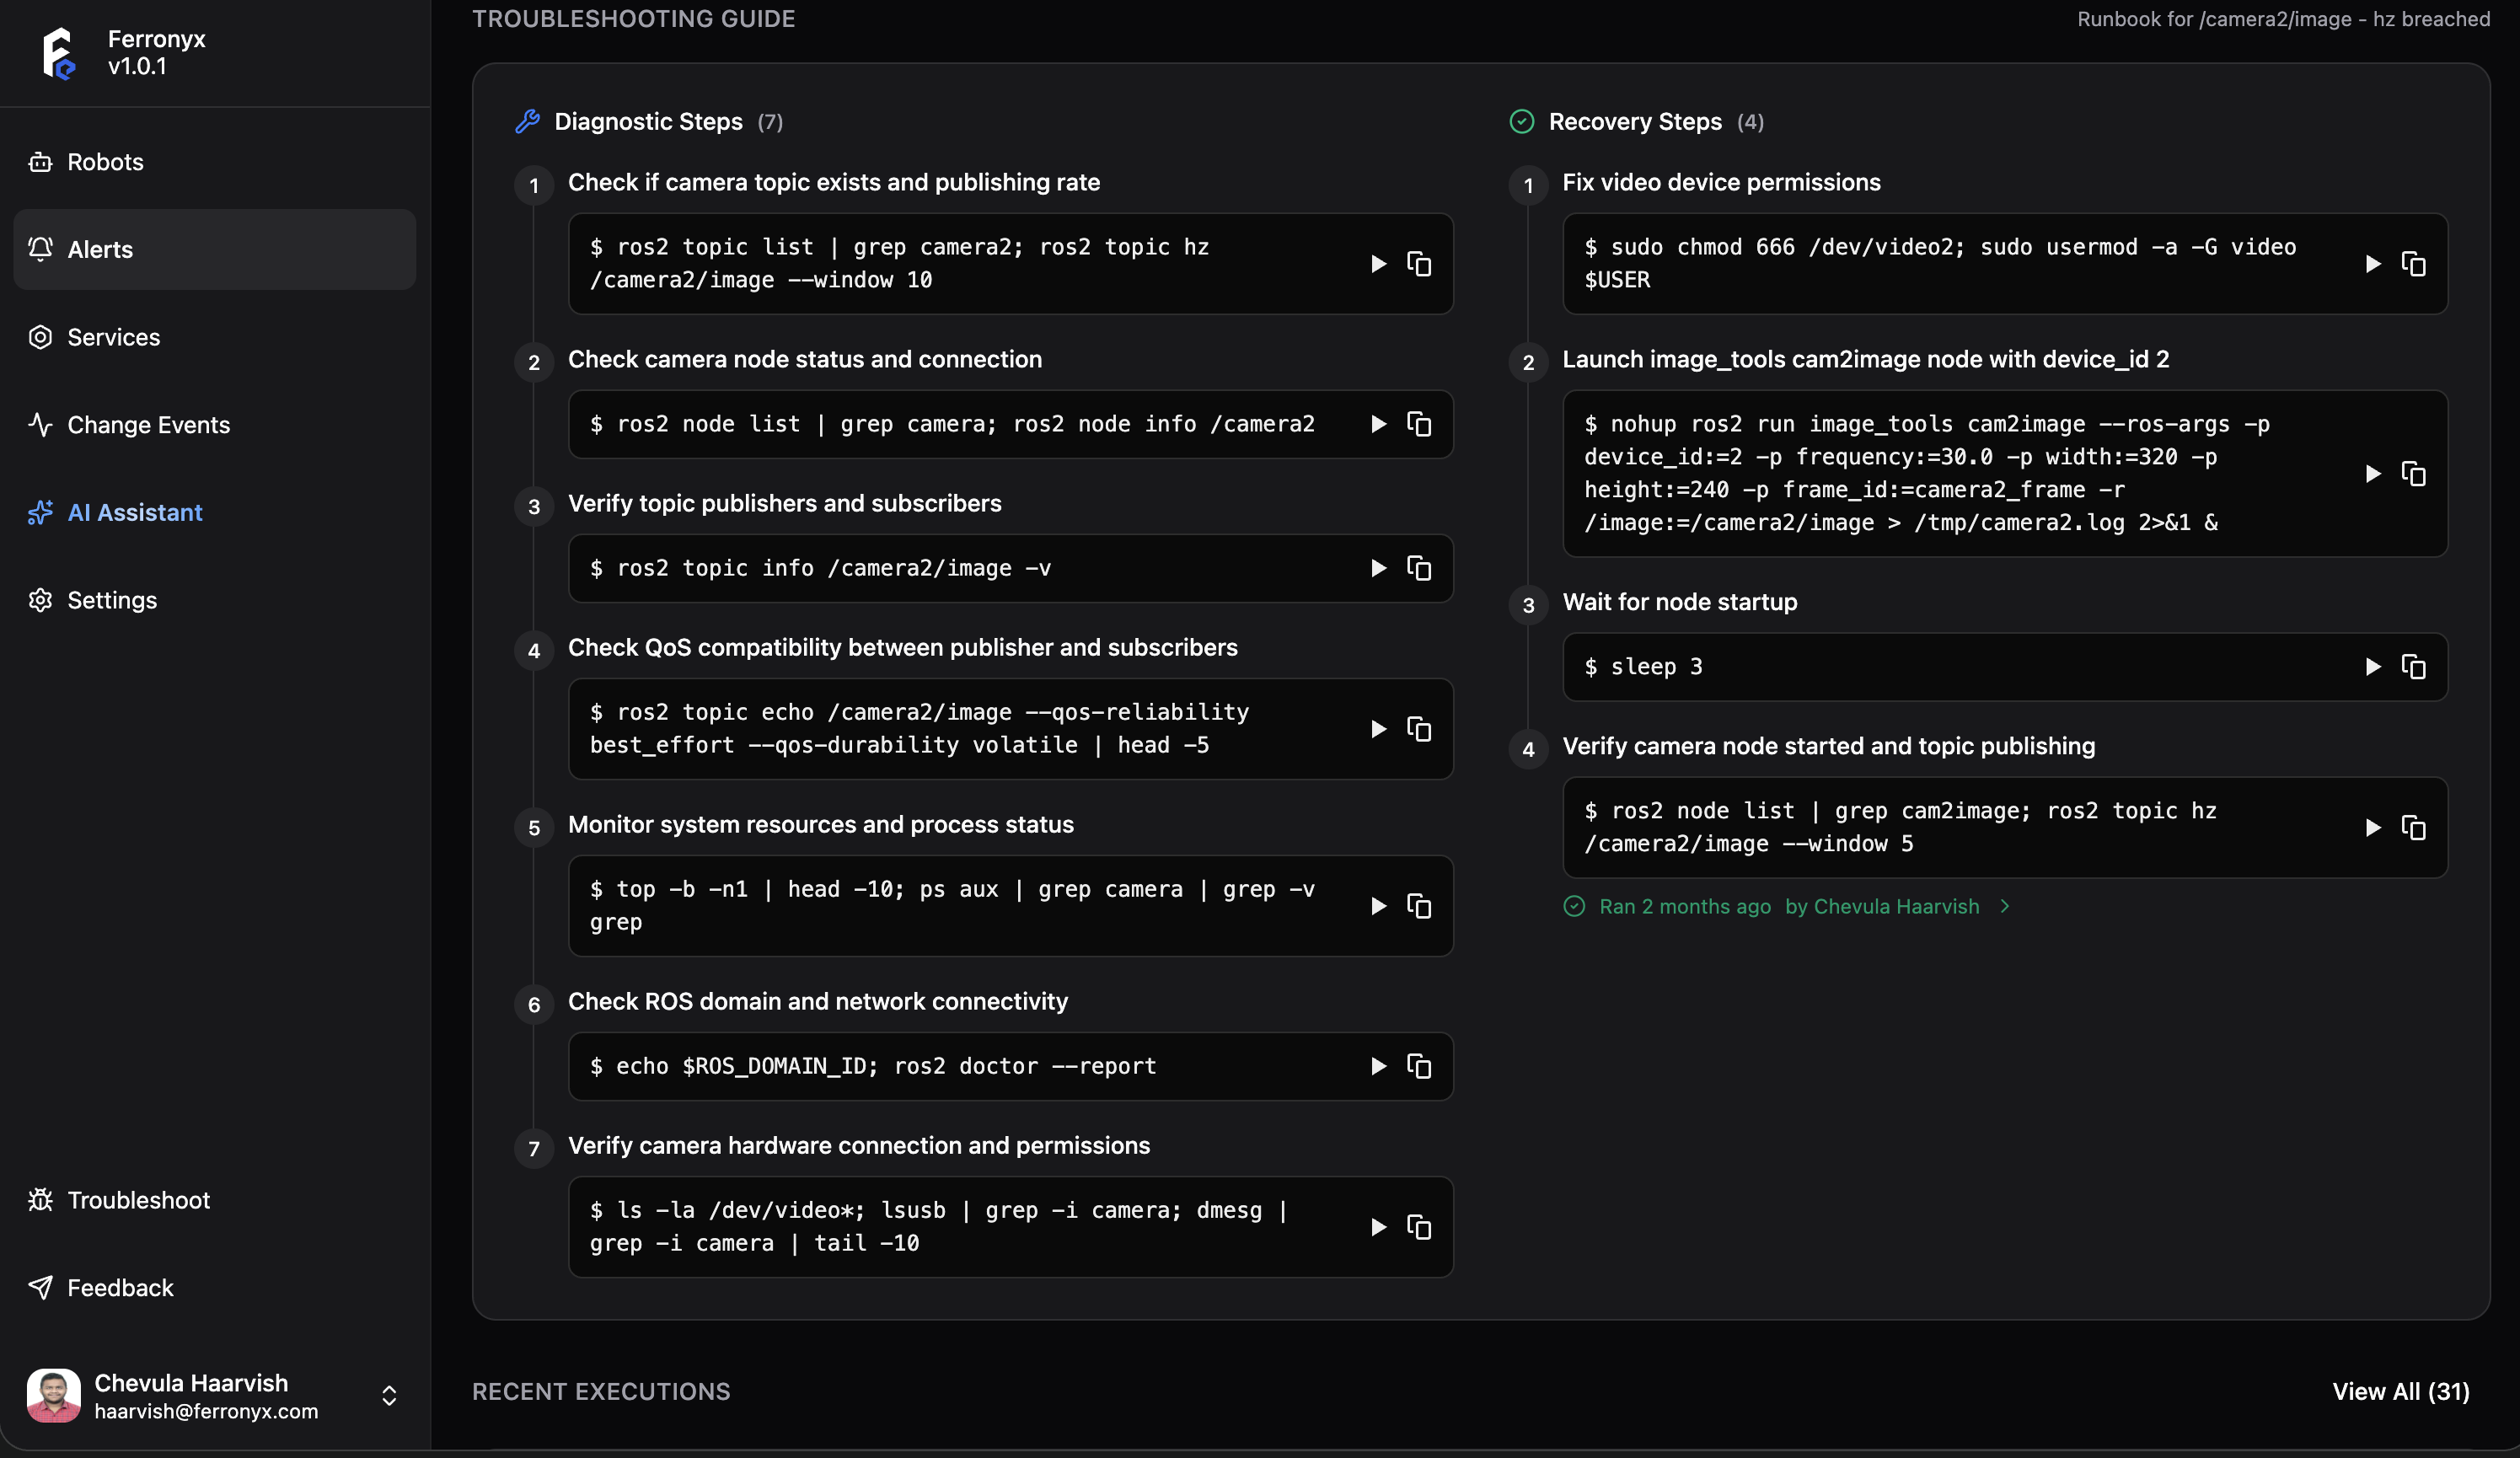
Task: Copy the ros2 doctor report command
Action: tap(1419, 1066)
